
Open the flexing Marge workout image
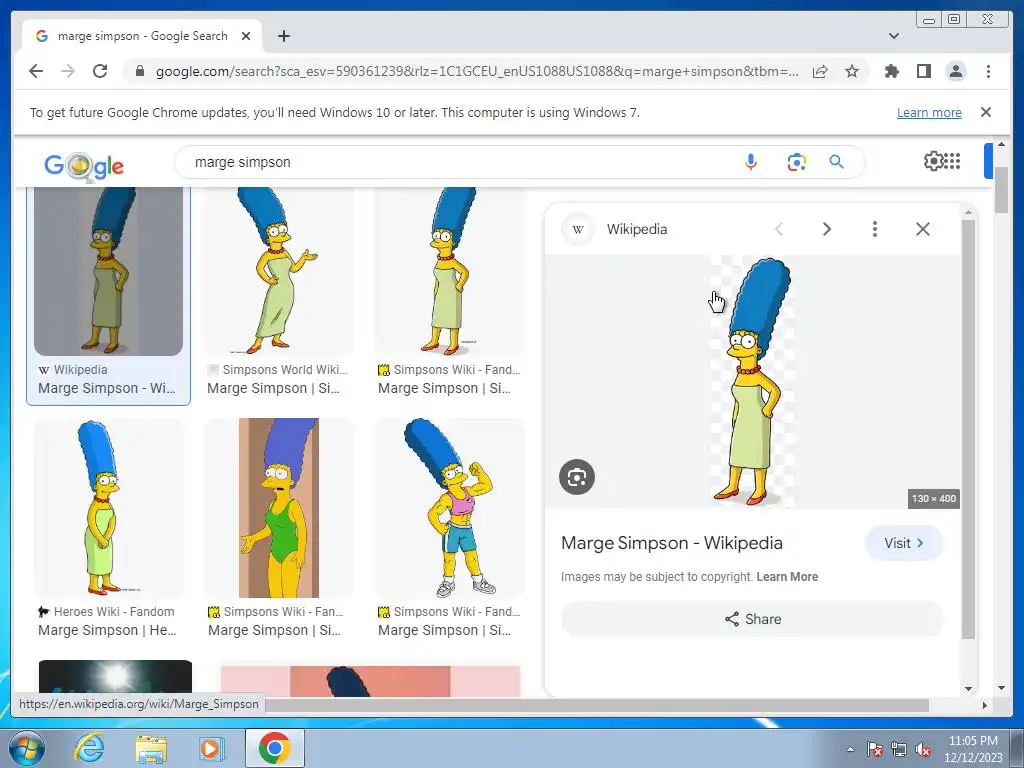(449, 508)
